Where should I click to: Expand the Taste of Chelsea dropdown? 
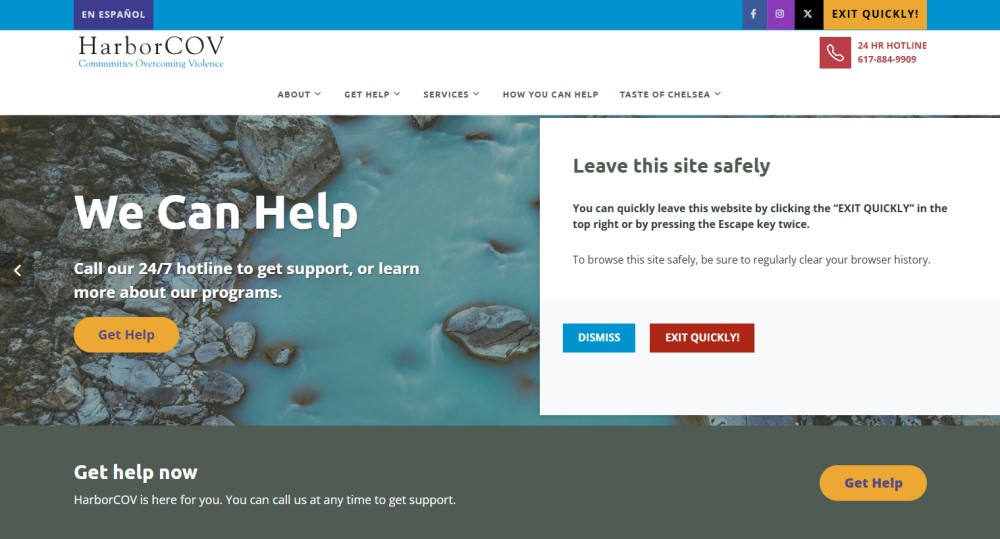[x=670, y=94]
